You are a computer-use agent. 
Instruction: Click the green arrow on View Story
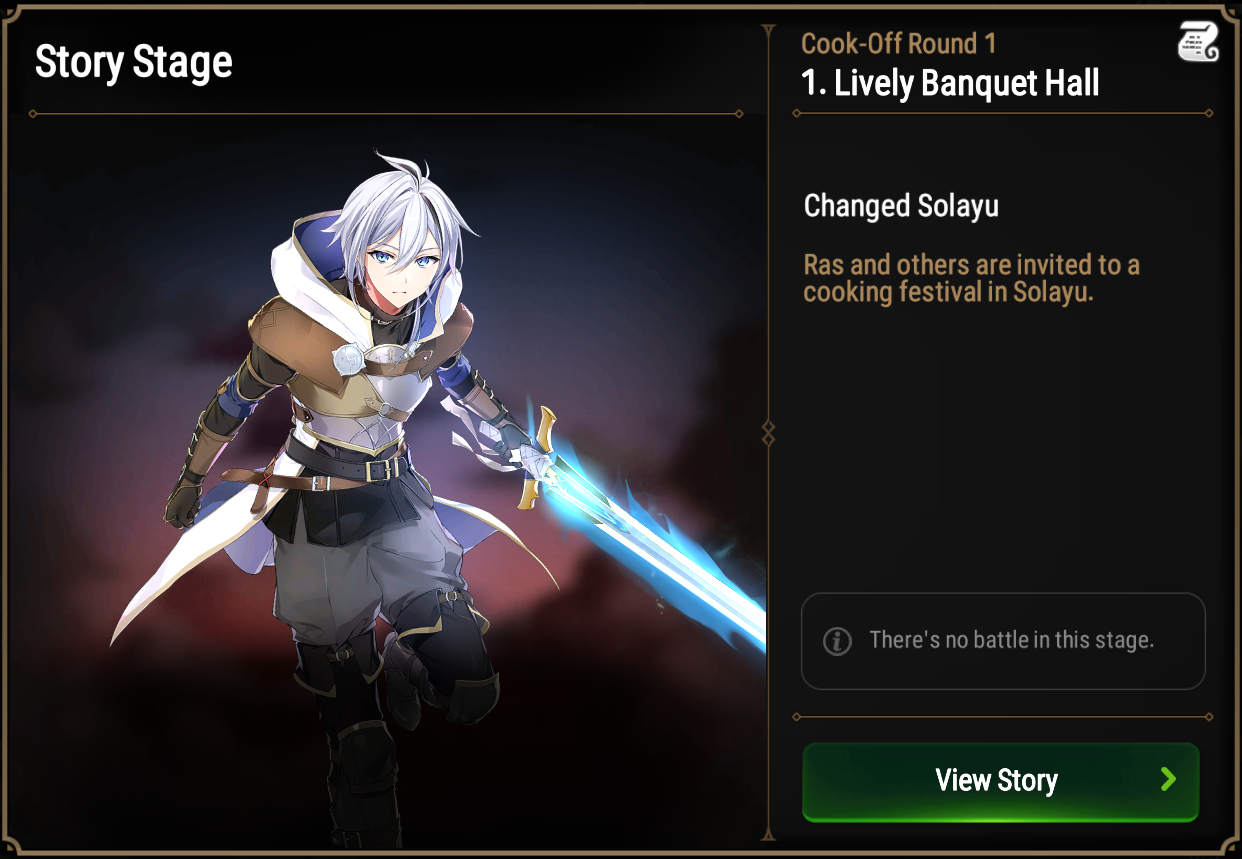click(1168, 780)
